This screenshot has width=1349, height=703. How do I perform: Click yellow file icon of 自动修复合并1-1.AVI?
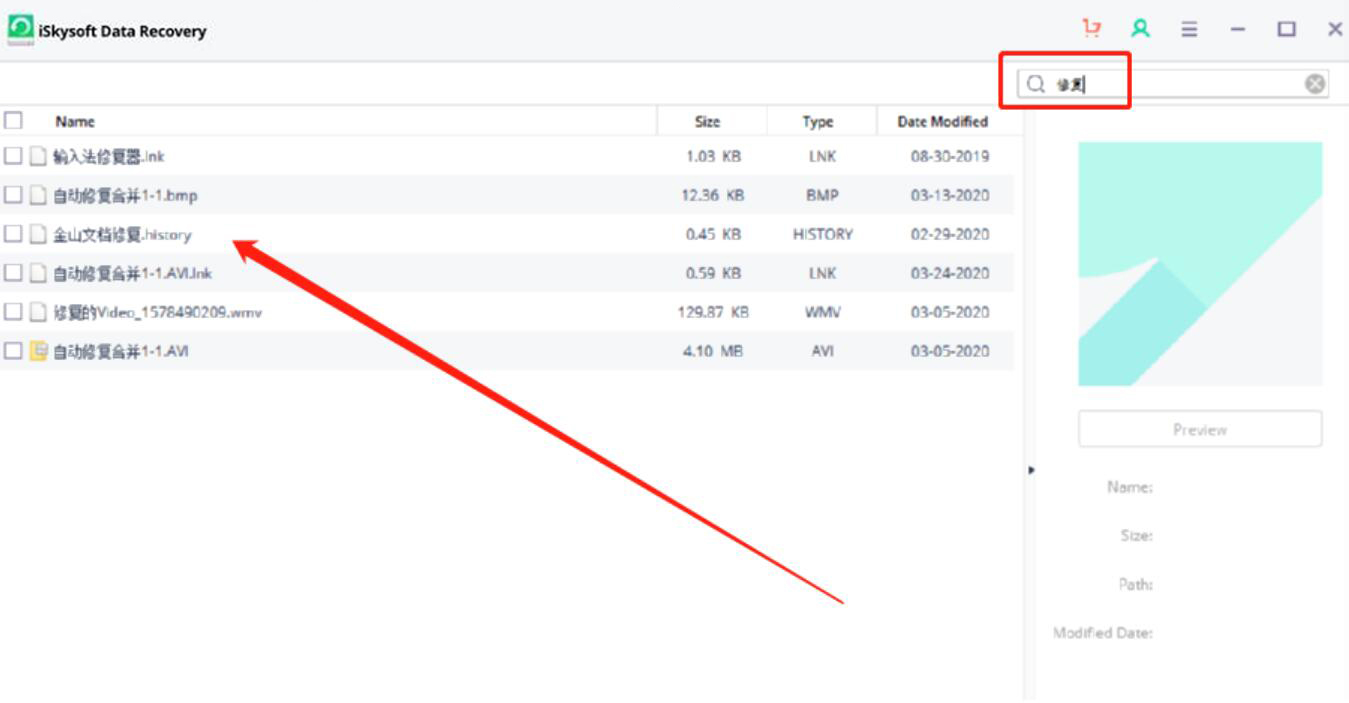pos(38,351)
